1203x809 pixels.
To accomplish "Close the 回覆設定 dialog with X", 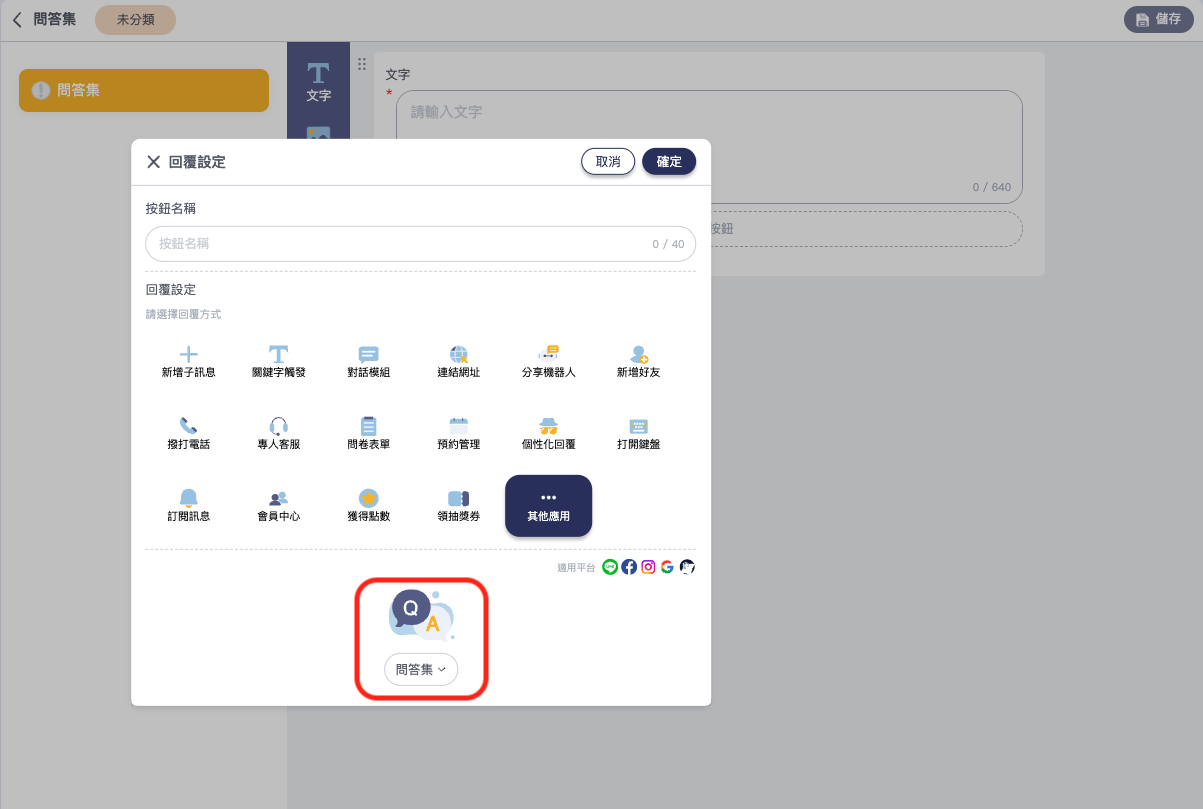I will [153, 162].
